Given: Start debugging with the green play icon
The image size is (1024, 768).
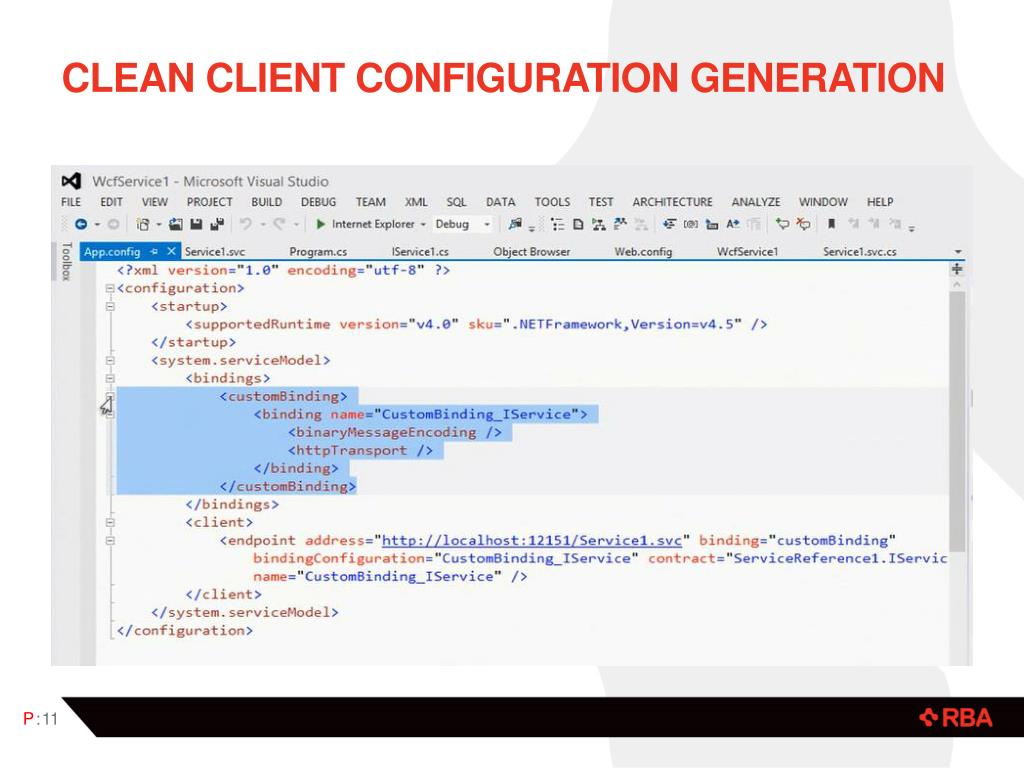Looking at the screenshot, I should pos(321,224).
